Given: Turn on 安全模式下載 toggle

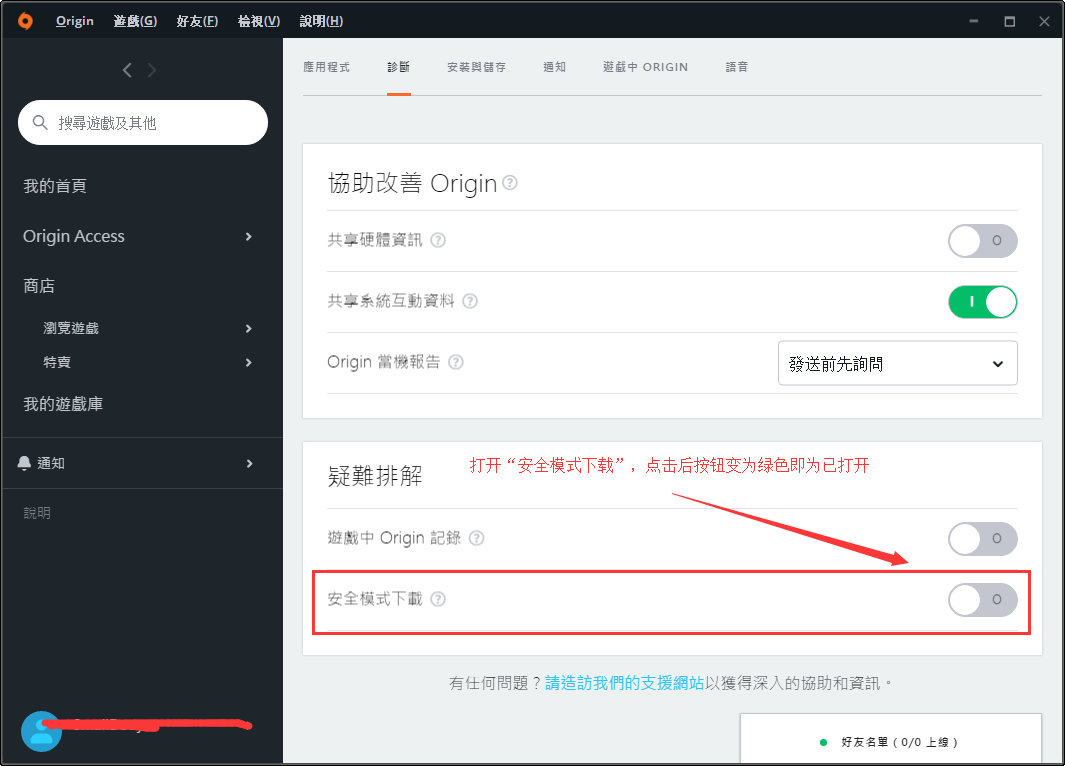Looking at the screenshot, I should click(x=983, y=600).
